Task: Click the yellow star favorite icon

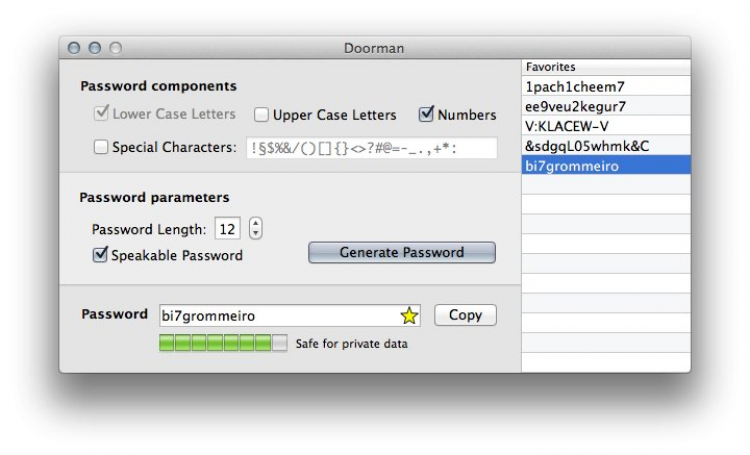Action: pyautogui.click(x=409, y=316)
